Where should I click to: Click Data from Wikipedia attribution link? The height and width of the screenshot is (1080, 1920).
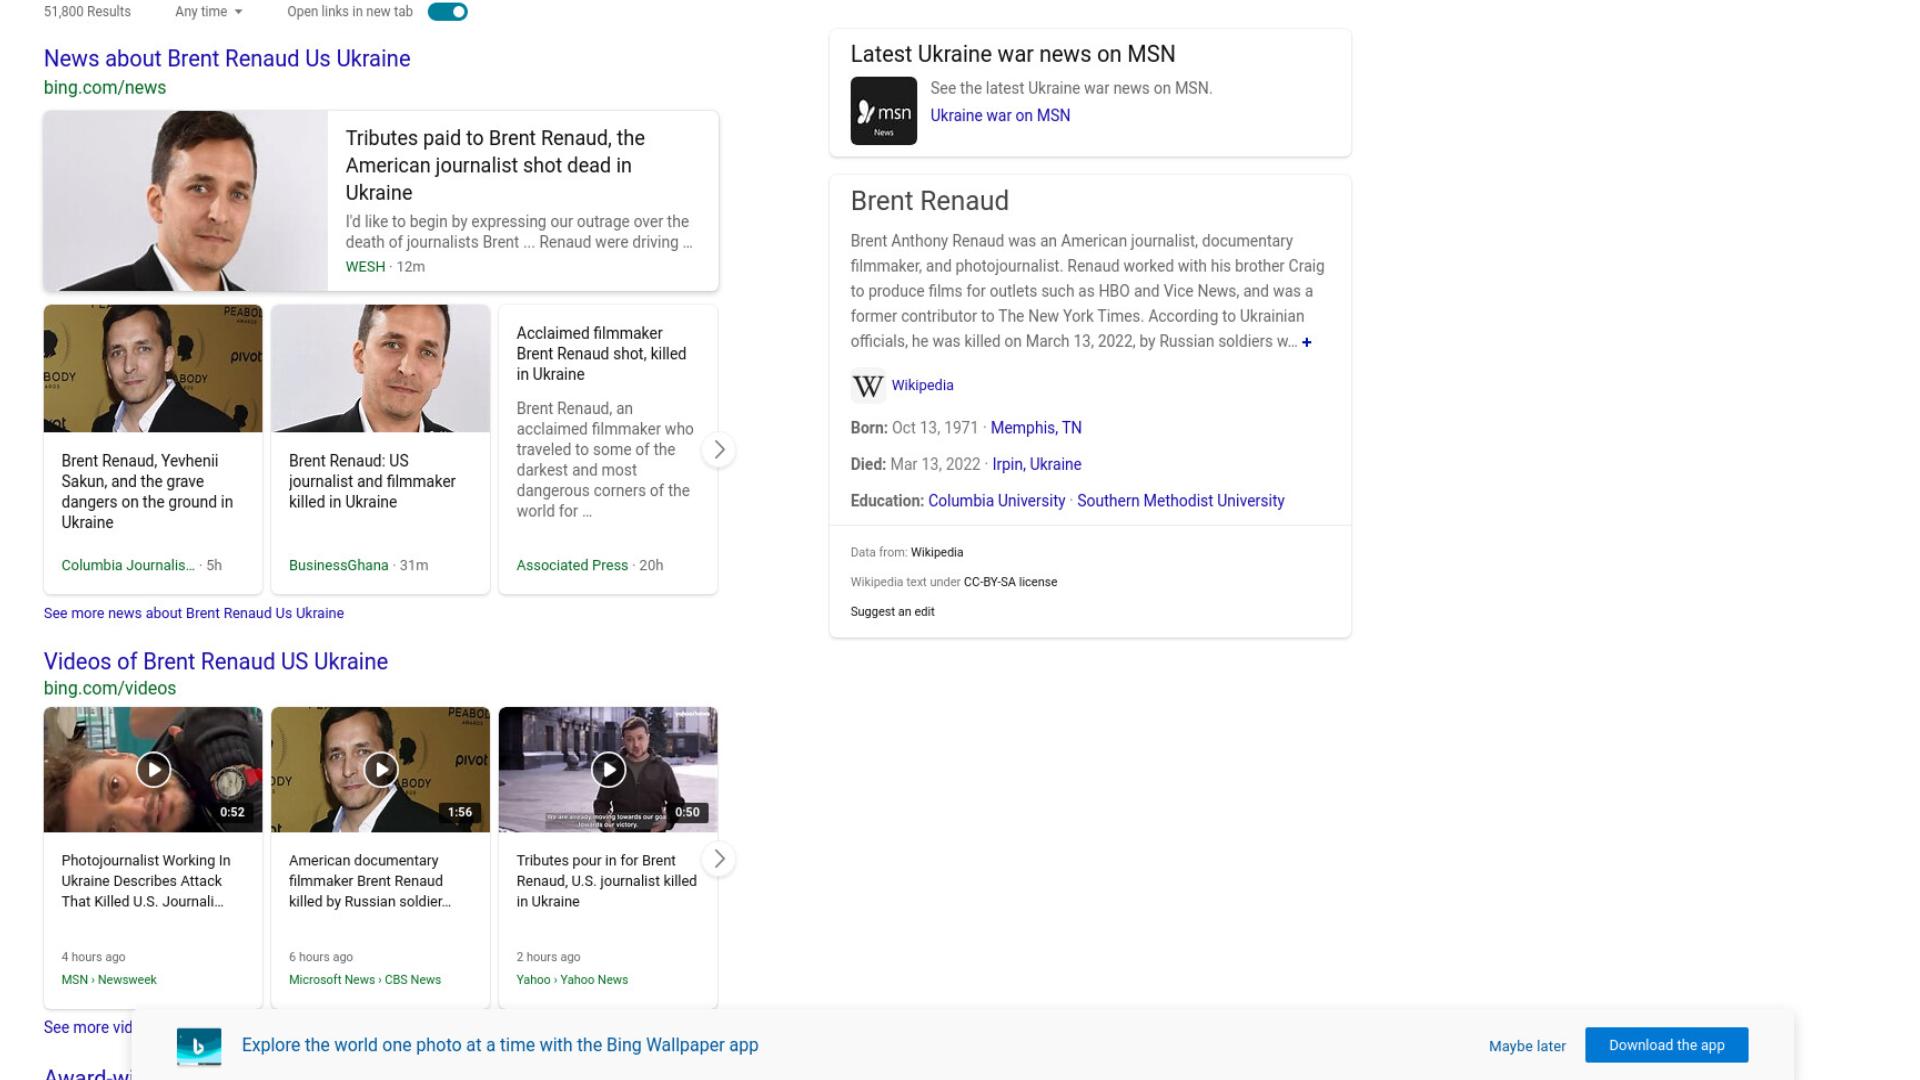coord(937,553)
